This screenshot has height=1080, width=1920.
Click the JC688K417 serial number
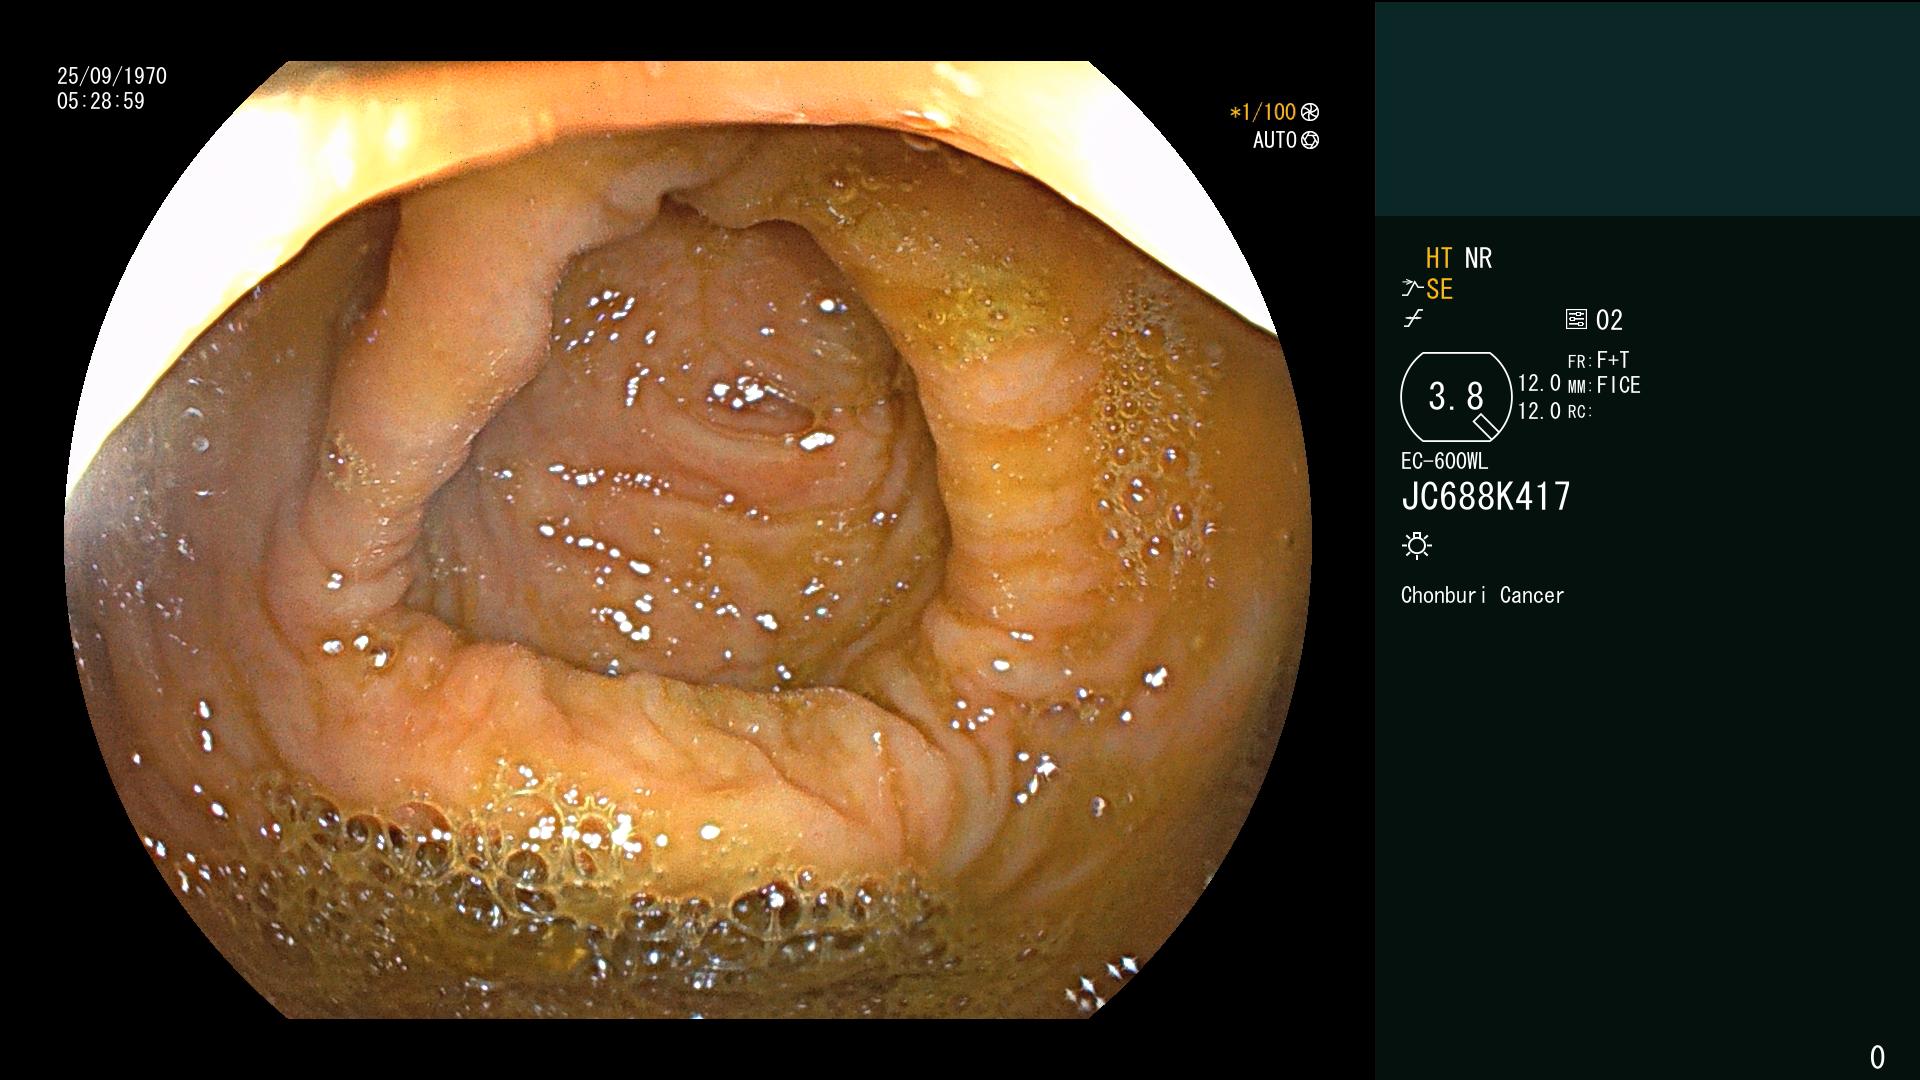pos(1486,496)
